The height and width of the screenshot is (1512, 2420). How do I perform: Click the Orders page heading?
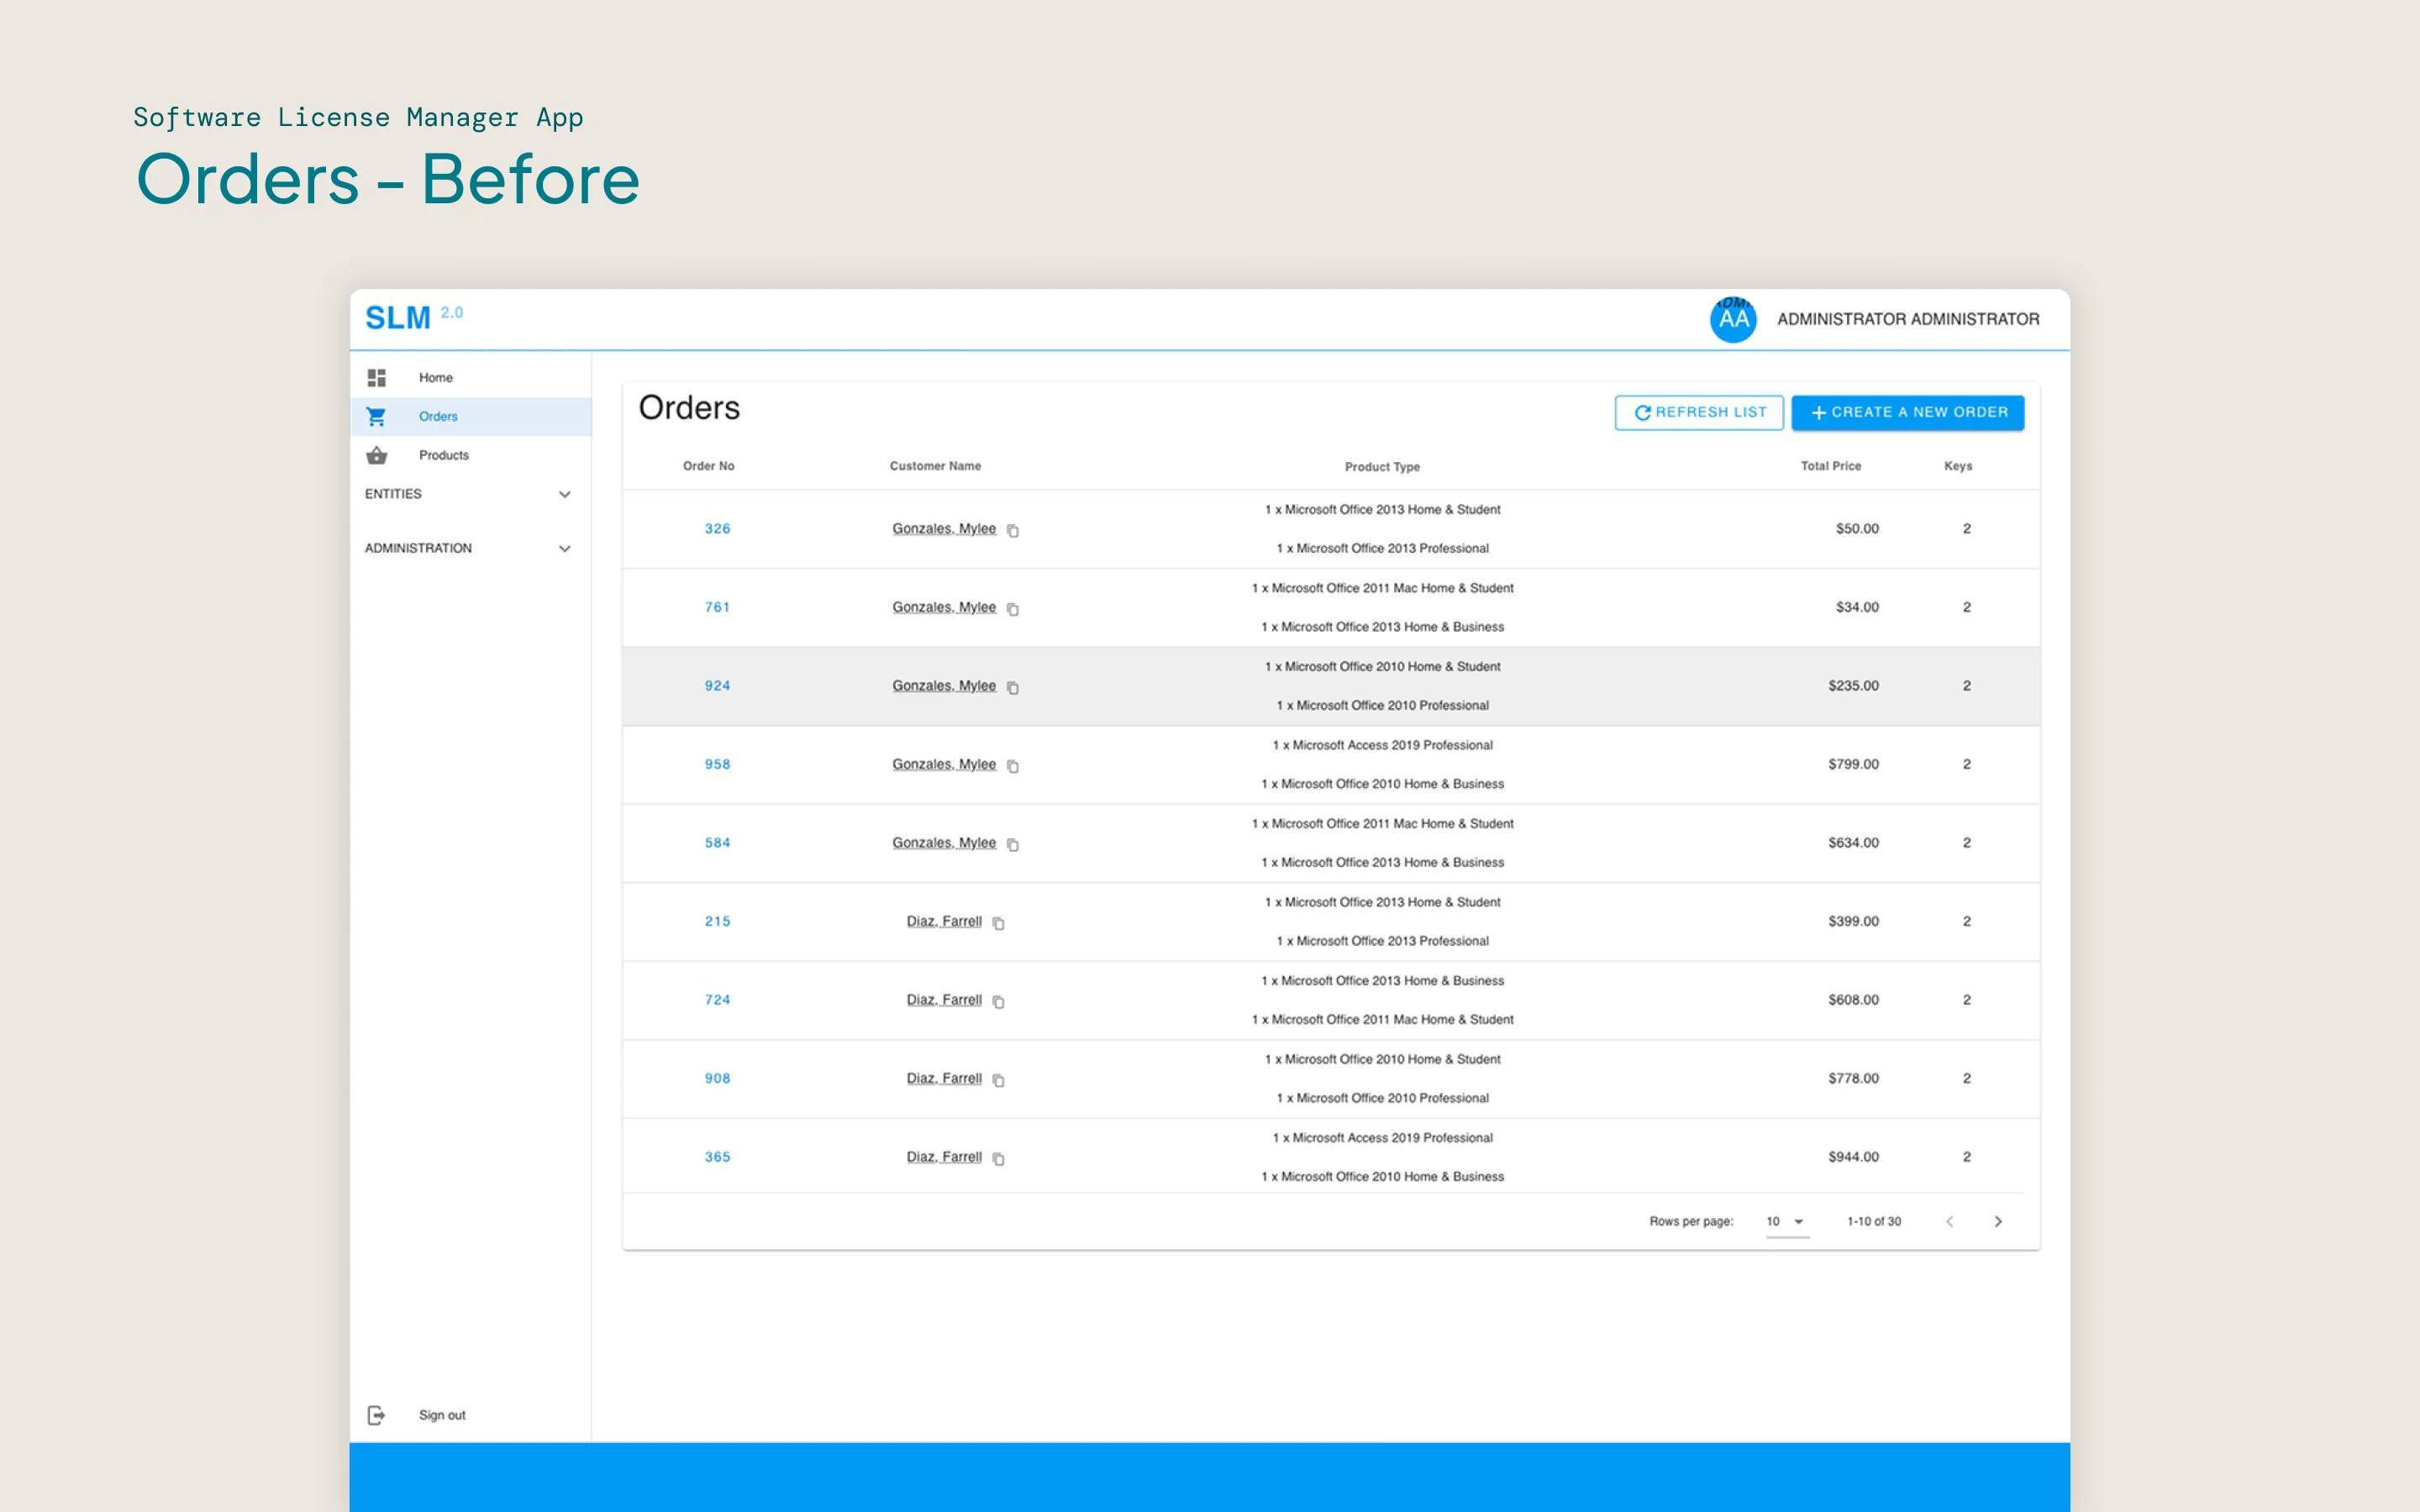coord(689,408)
